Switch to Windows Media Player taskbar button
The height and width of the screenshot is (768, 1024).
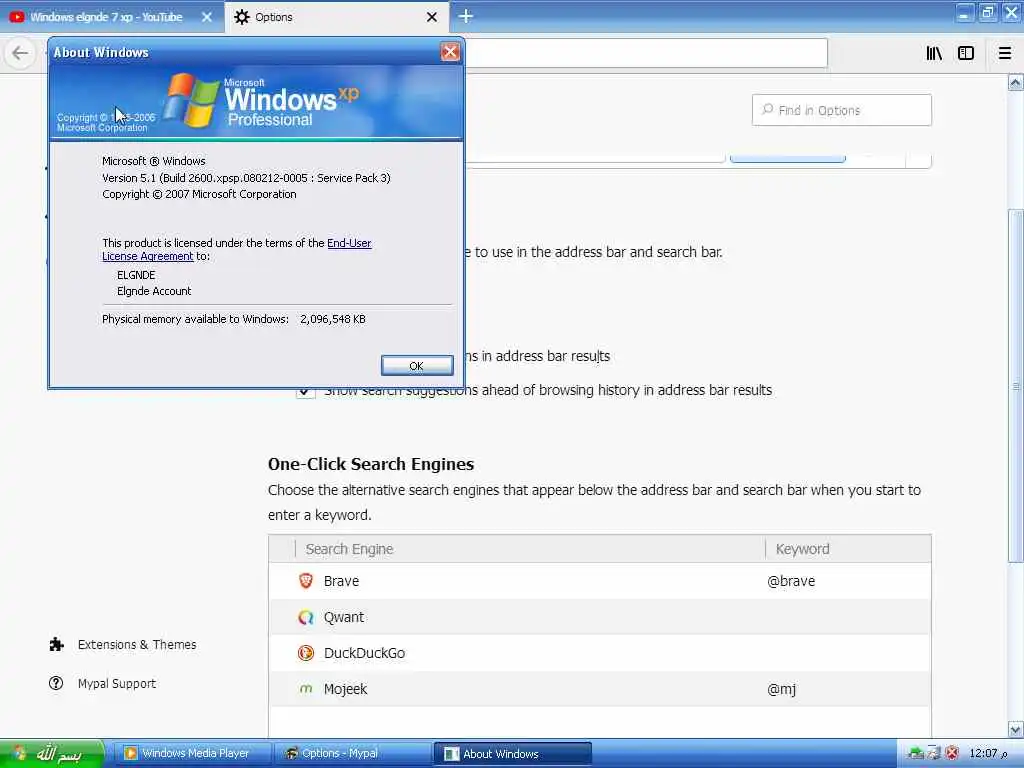(193, 754)
